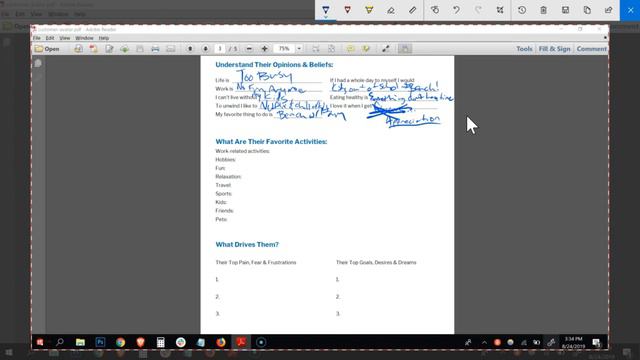Open File Explorer from the taskbar
The image size is (640, 360).
point(80,342)
